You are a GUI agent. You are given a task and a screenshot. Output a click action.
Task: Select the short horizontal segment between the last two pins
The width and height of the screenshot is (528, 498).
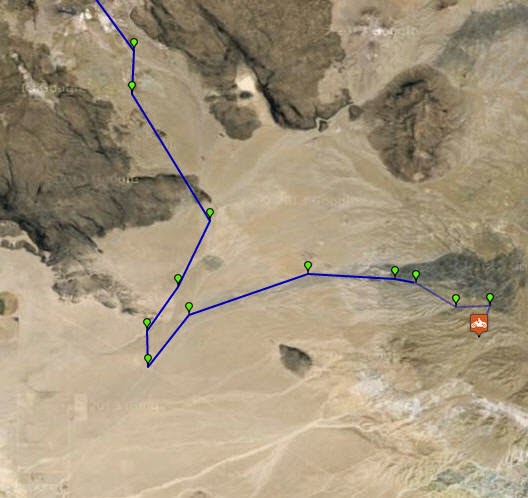click(473, 306)
